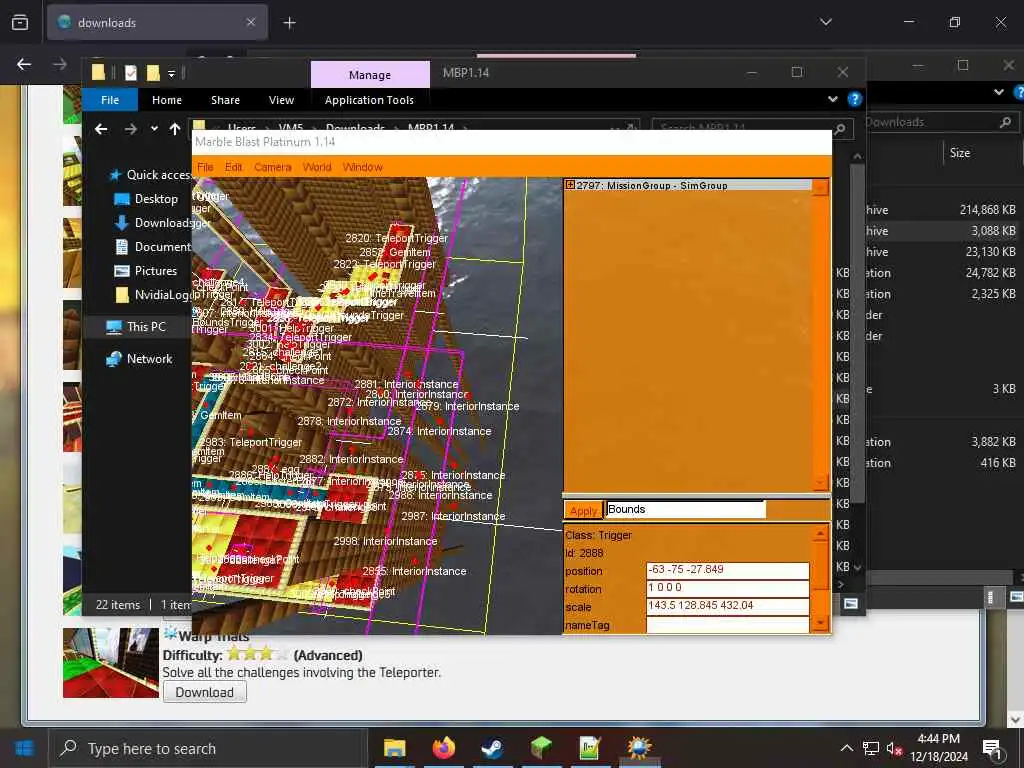Open the browser tab list chevron
1024x768 pixels.
pyautogui.click(x=825, y=22)
